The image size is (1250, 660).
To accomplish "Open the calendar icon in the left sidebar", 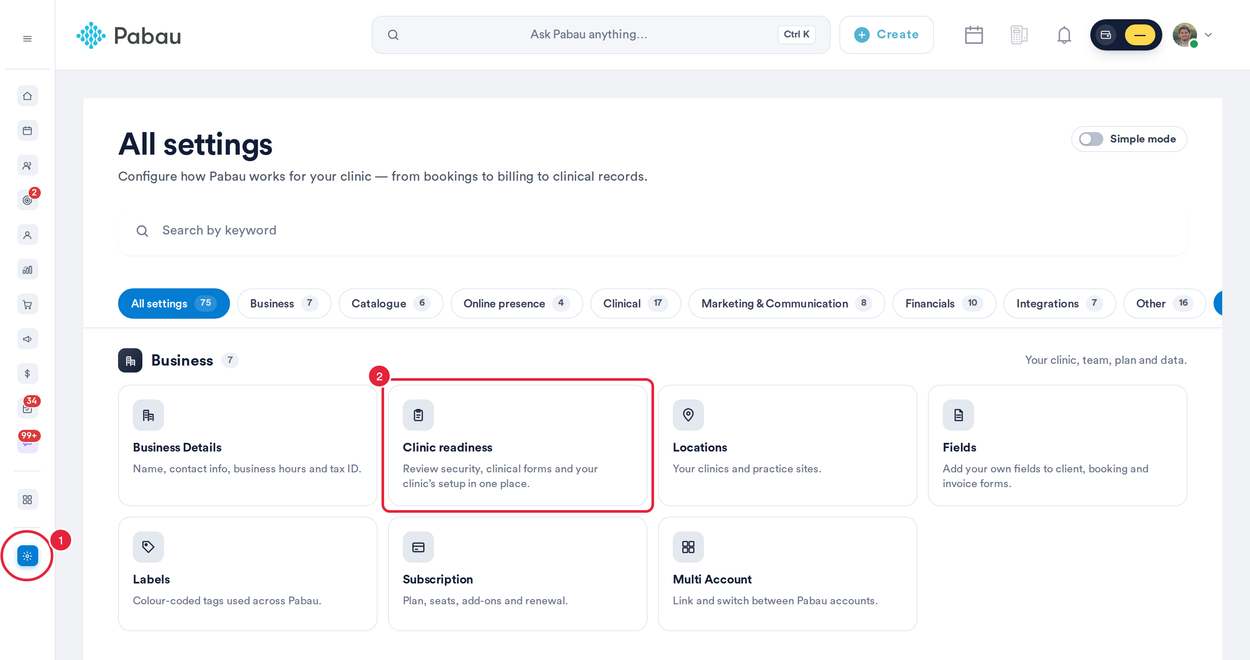I will click(x=27, y=131).
